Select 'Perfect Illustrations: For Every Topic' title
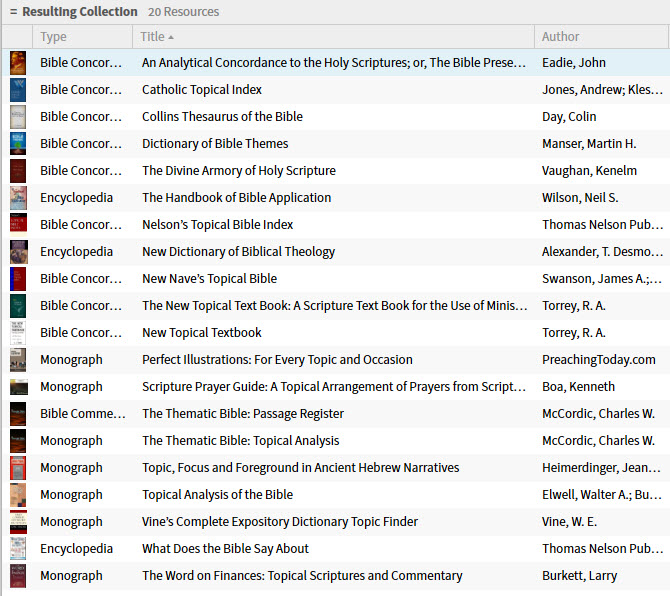670x596 pixels. 277,360
